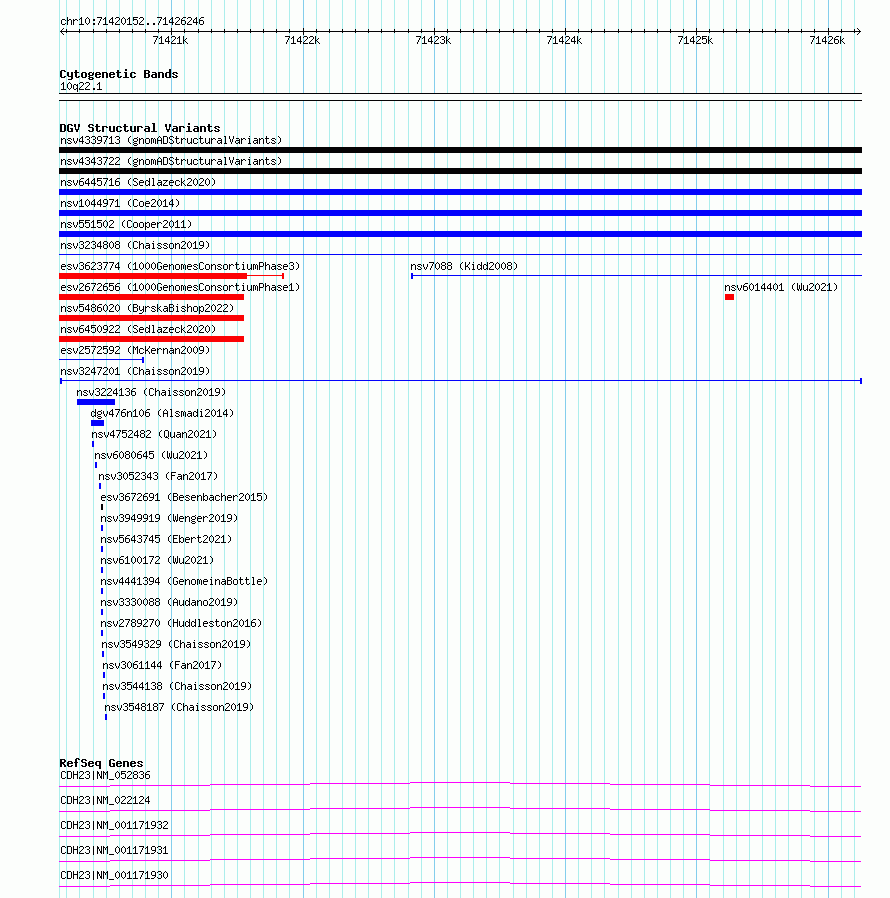Open the RefSeq Genes track title
The height and width of the screenshot is (898, 890).
coord(101,763)
